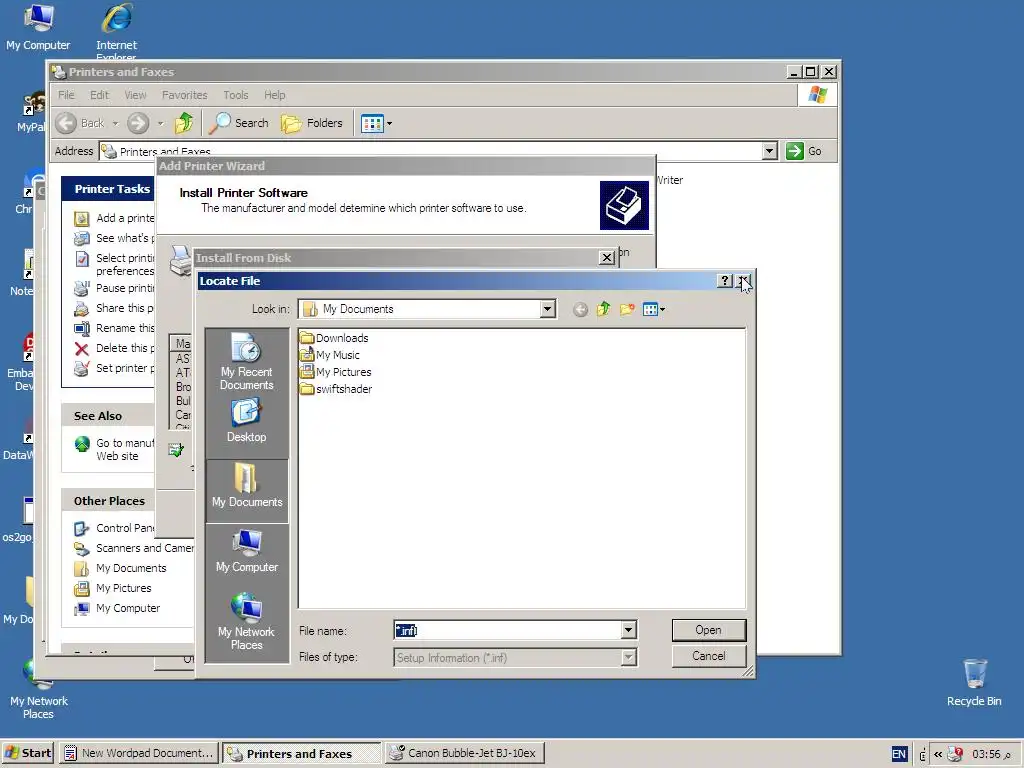Viewport: 1024px width, 768px height.
Task: Create new folder in Locate File dialog
Action: click(627, 310)
